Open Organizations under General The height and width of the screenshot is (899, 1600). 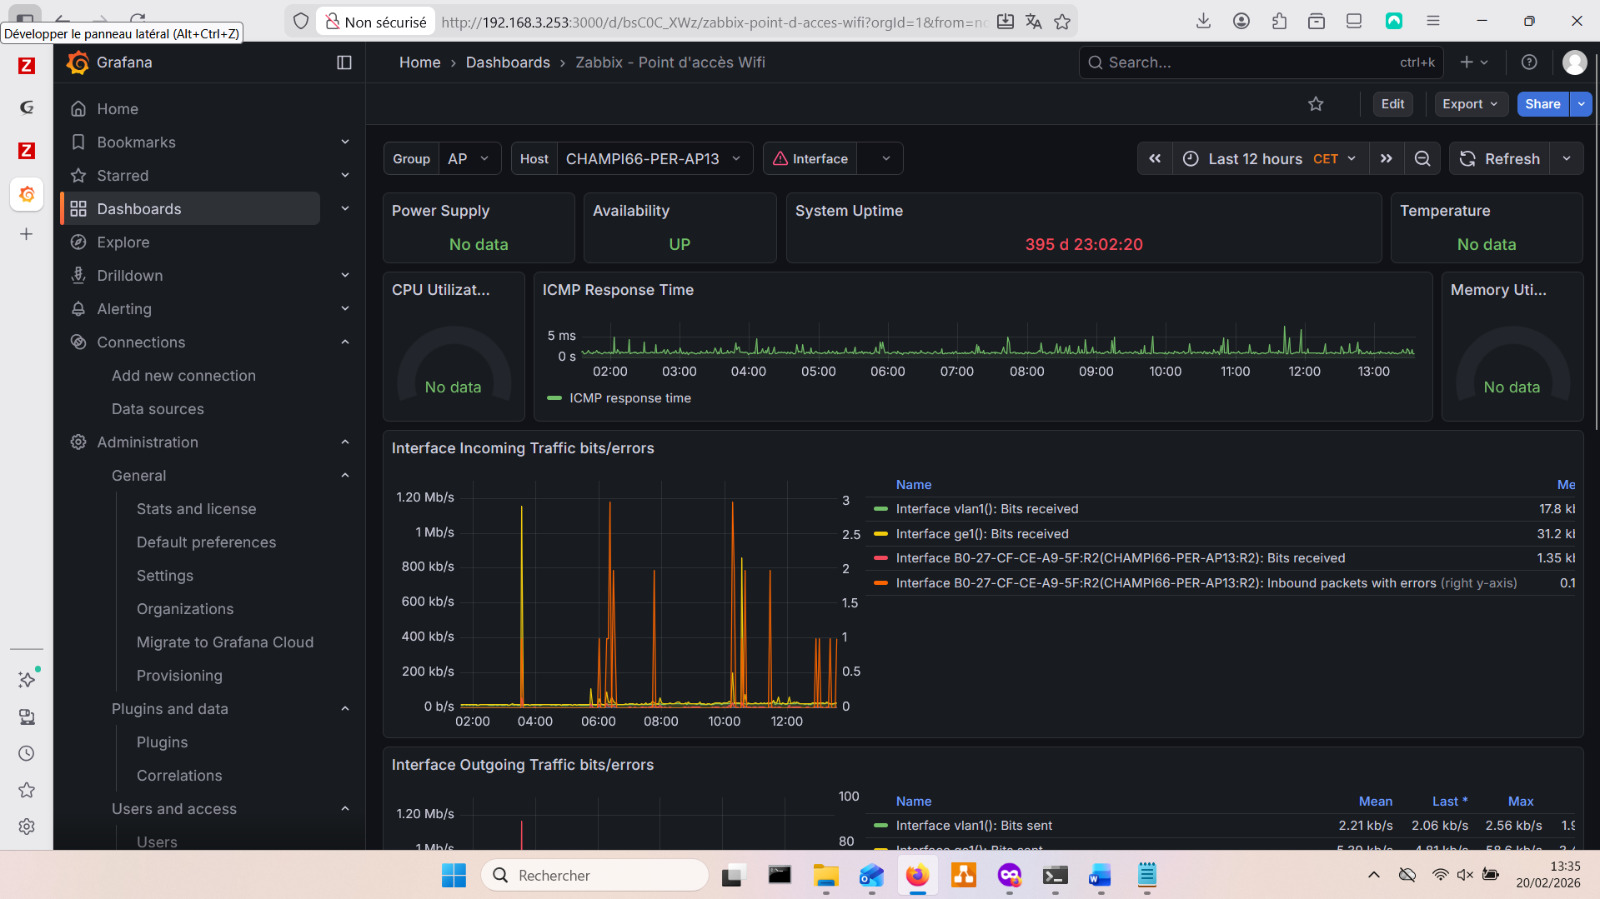pyautogui.click(x=185, y=609)
